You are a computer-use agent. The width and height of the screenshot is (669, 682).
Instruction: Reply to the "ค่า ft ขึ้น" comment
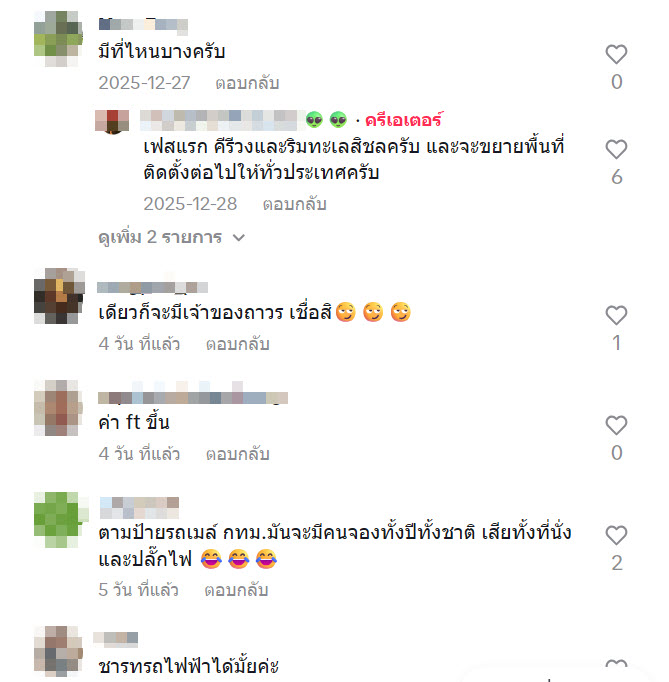pos(237,454)
